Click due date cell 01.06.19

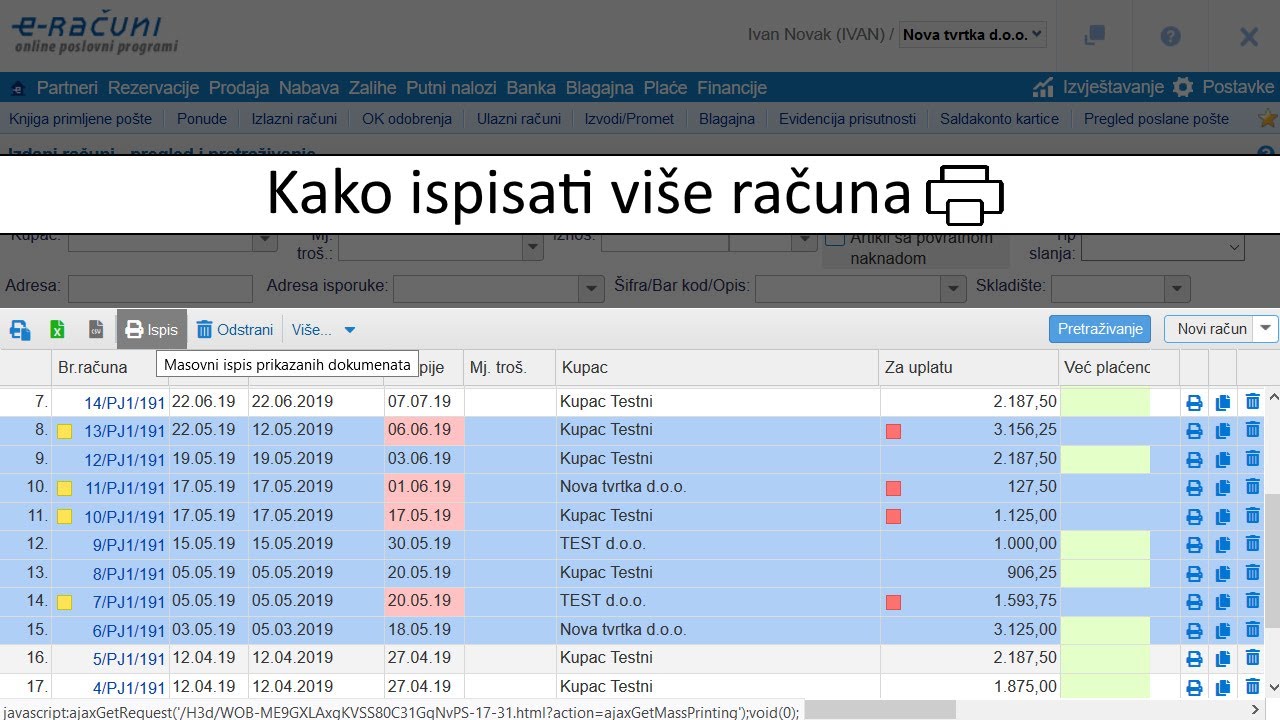[x=424, y=487]
